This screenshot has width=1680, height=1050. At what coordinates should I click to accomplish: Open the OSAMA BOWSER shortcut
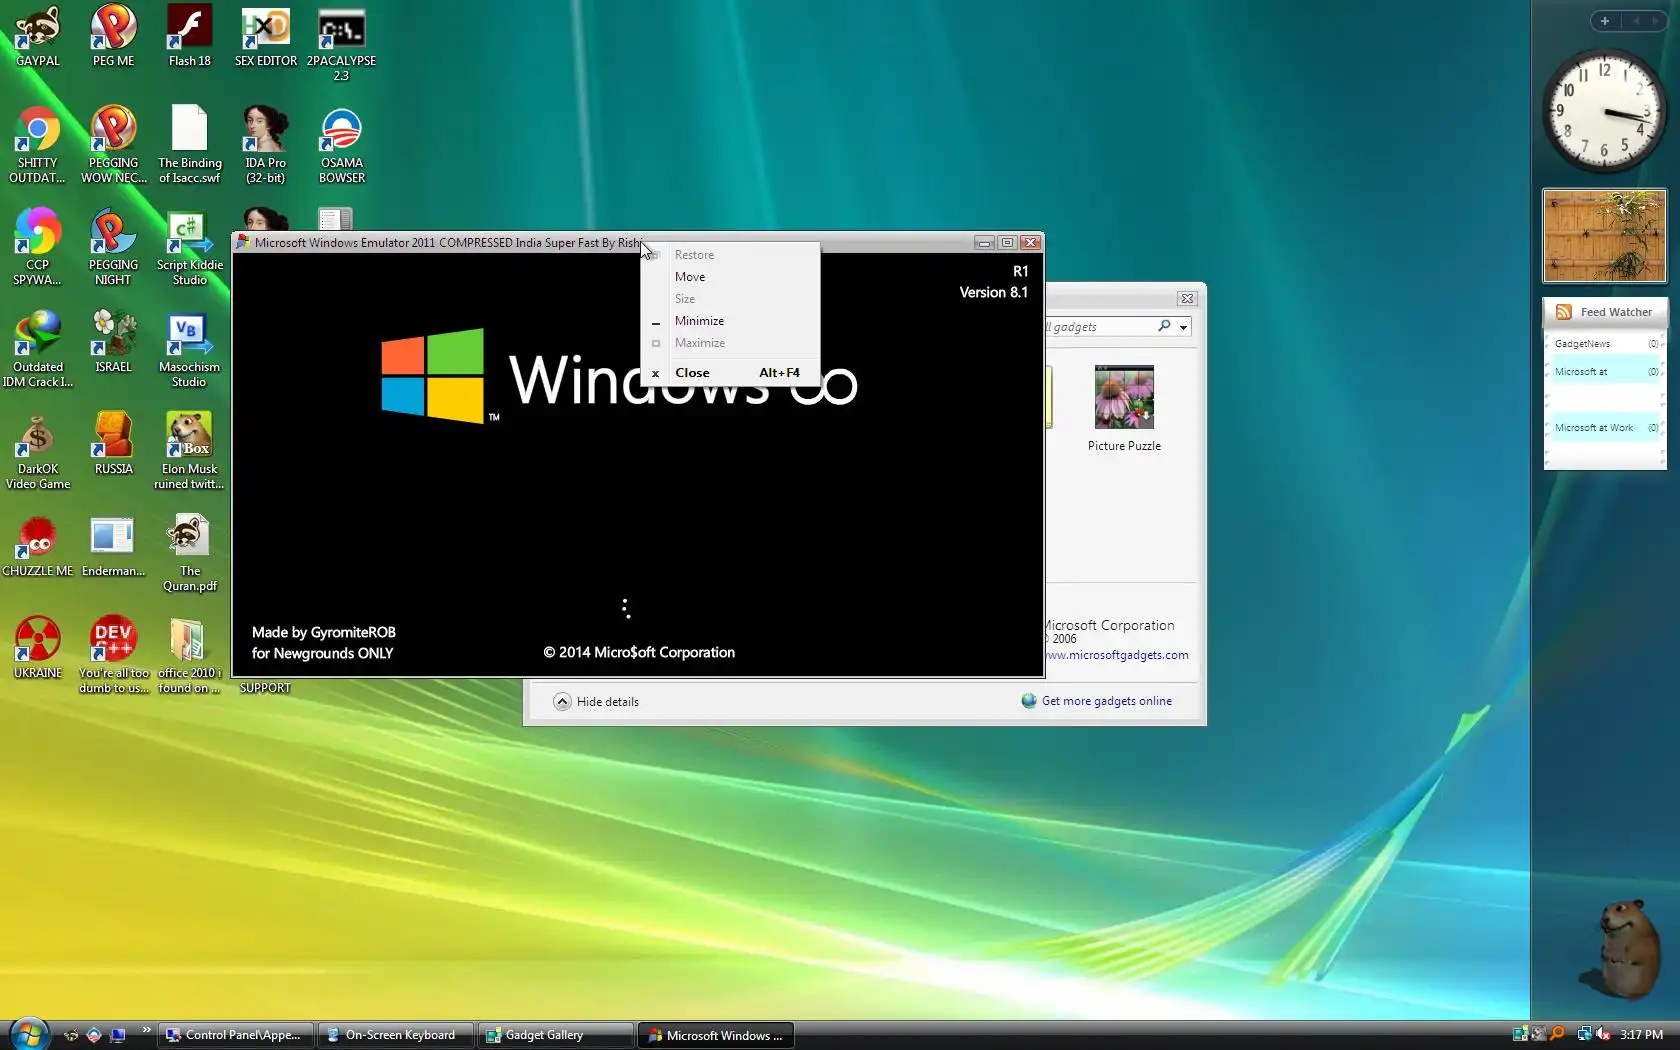click(341, 145)
